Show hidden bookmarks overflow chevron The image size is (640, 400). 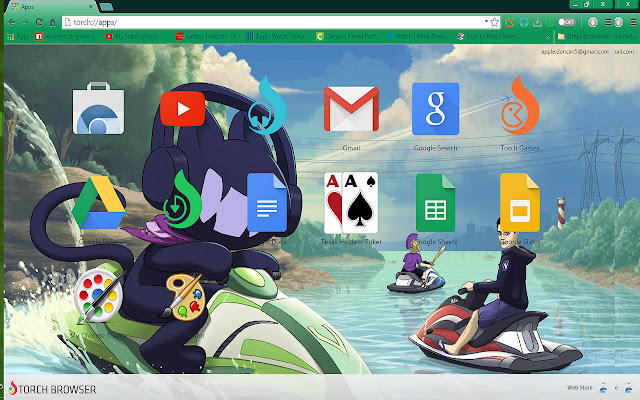(x=548, y=37)
